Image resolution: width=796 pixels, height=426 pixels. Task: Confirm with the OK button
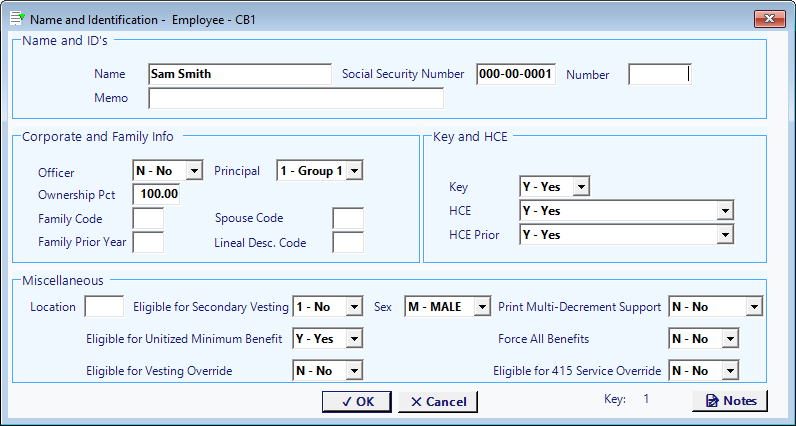357,402
